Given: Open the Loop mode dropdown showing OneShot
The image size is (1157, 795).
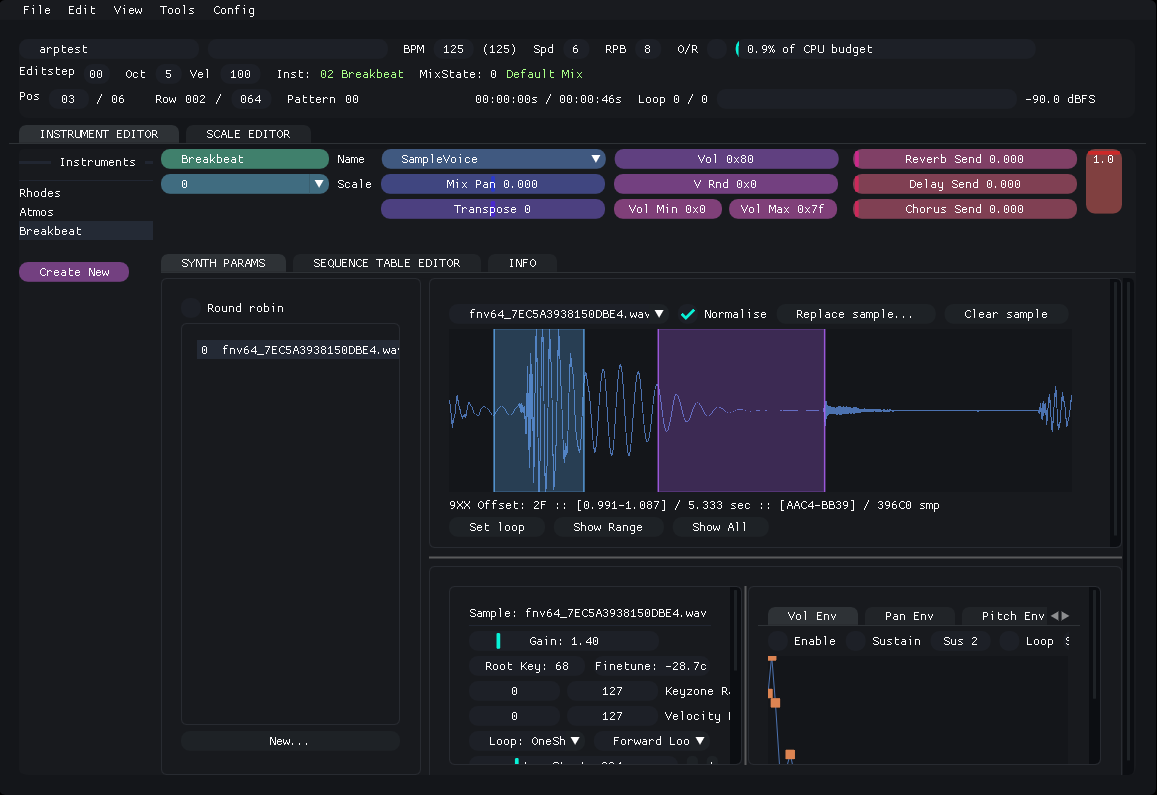Looking at the screenshot, I should (x=528, y=740).
